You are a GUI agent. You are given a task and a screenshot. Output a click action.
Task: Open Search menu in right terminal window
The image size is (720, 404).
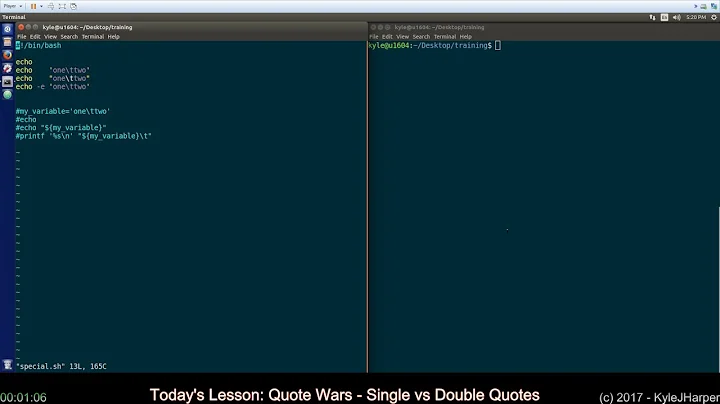pyautogui.click(x=421, y=37)
